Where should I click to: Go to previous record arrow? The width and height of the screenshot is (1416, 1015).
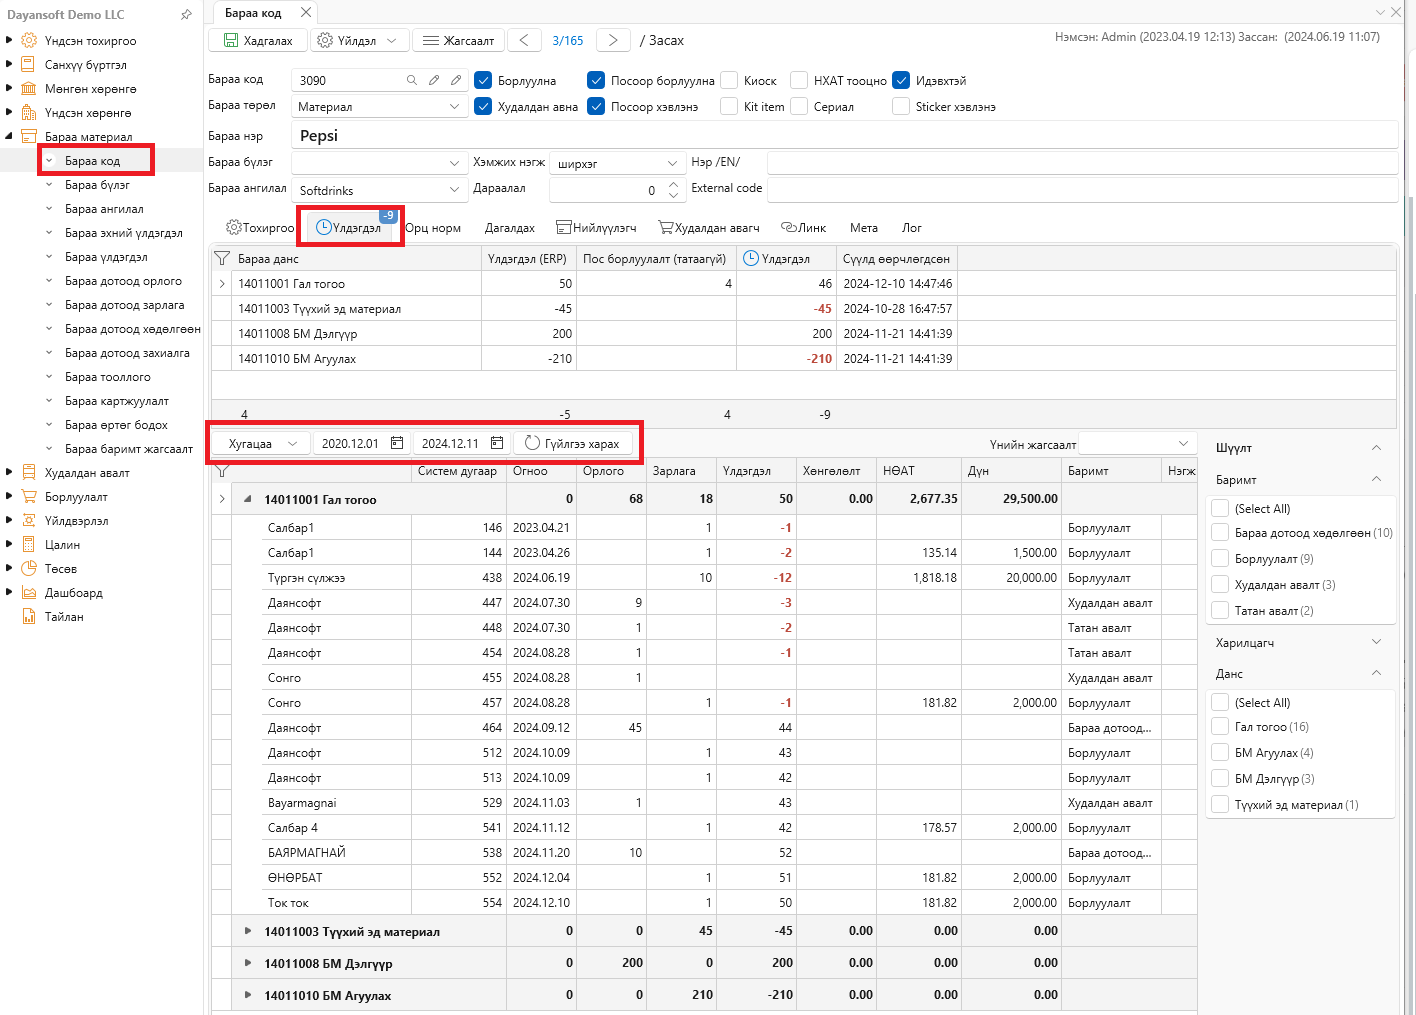524,40
